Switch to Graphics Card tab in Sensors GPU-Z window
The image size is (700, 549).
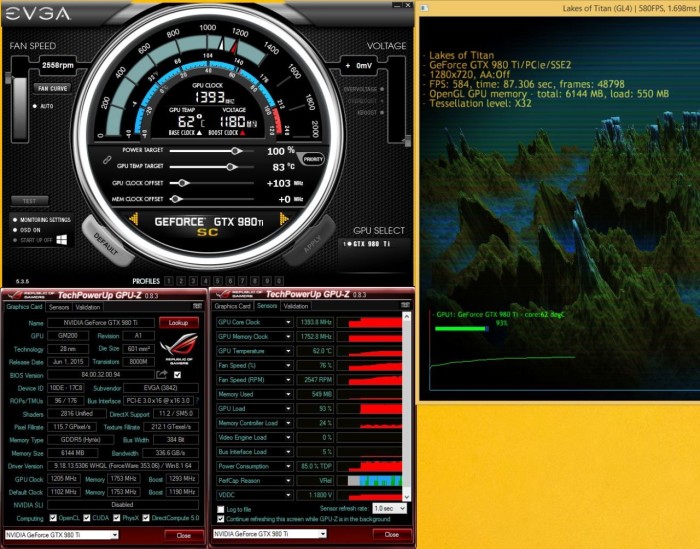pyautogui.click(x=233, y=306)
